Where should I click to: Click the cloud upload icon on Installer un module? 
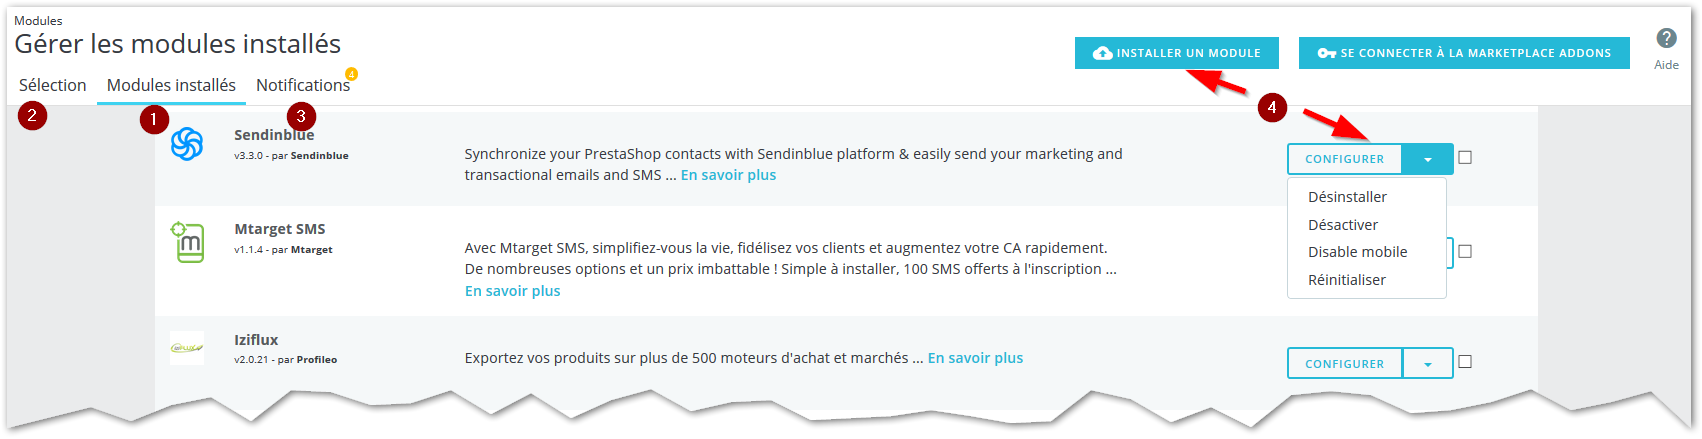pyautogui.click(x=1103, y=53)
